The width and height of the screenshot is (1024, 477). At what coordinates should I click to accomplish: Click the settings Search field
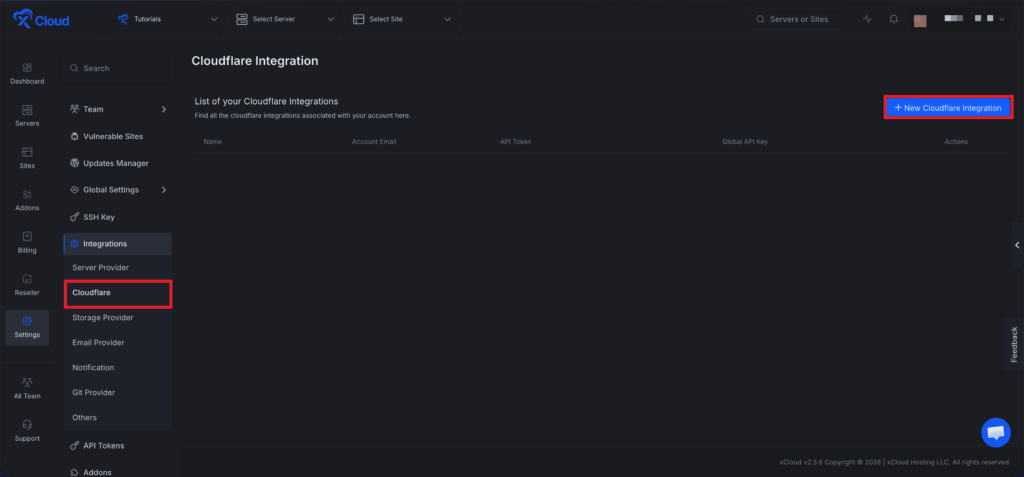(x=118, y=68)
